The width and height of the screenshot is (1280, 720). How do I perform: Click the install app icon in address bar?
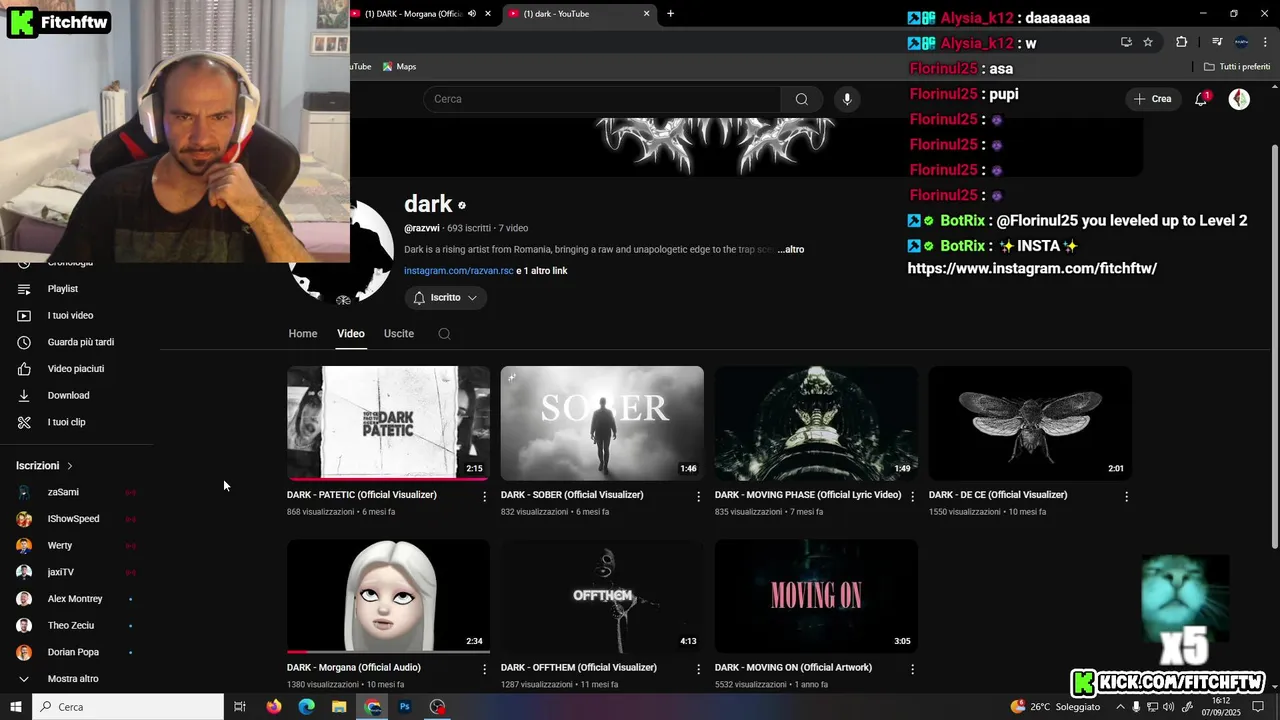click(1126, 42)
